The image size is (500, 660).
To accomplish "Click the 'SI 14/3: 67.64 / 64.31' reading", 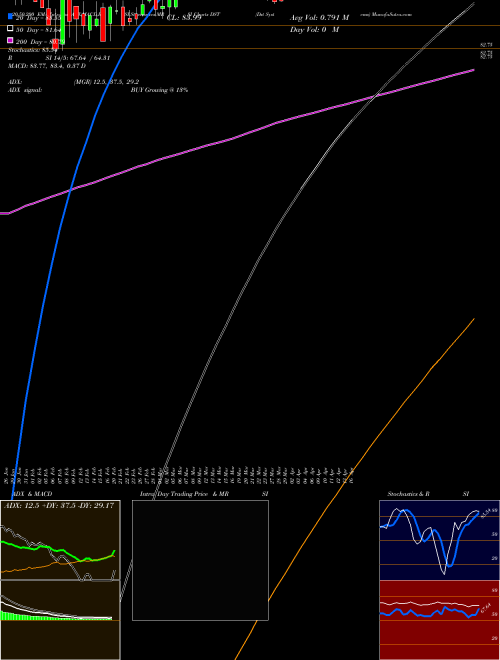I will pyautogui.click(x=78, y=58).
